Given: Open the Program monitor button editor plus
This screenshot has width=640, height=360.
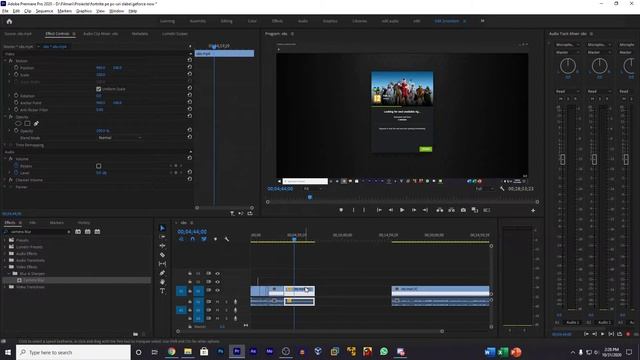Looking at the screenshot, I should (x=533, y=210).
